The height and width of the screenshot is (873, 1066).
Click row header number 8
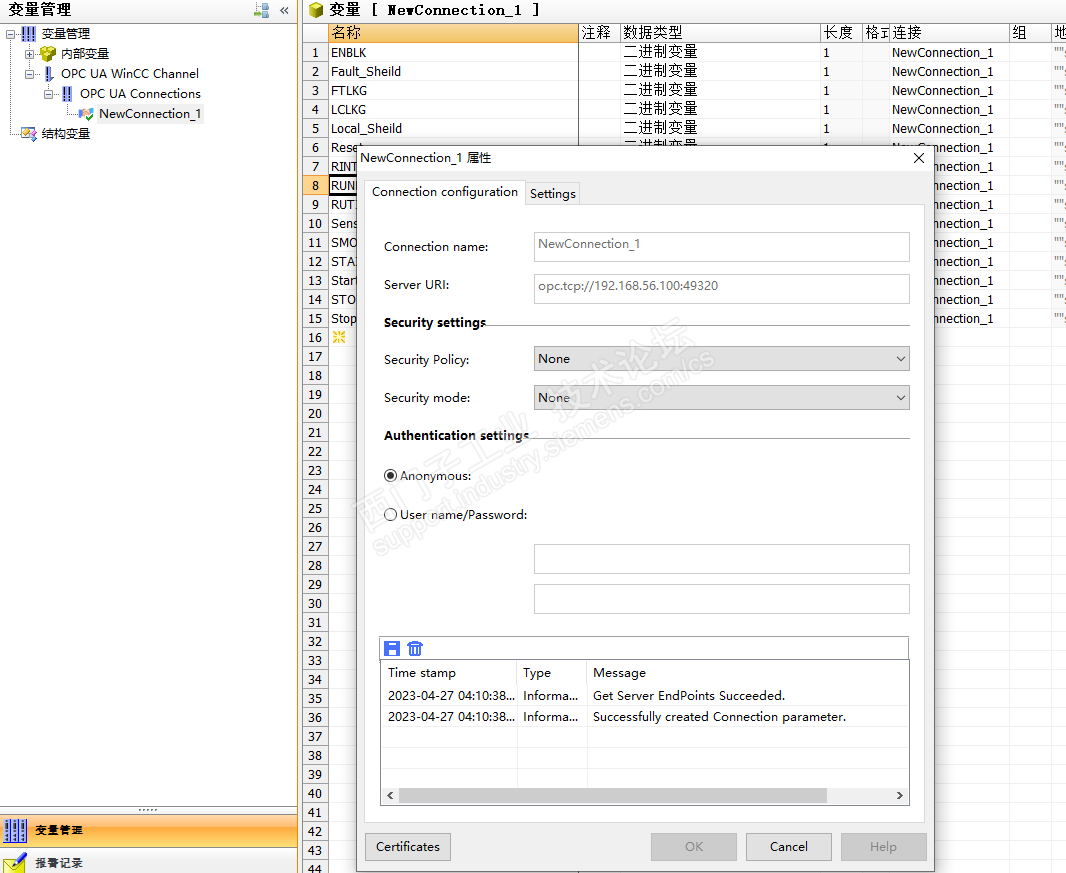(315, 186)
